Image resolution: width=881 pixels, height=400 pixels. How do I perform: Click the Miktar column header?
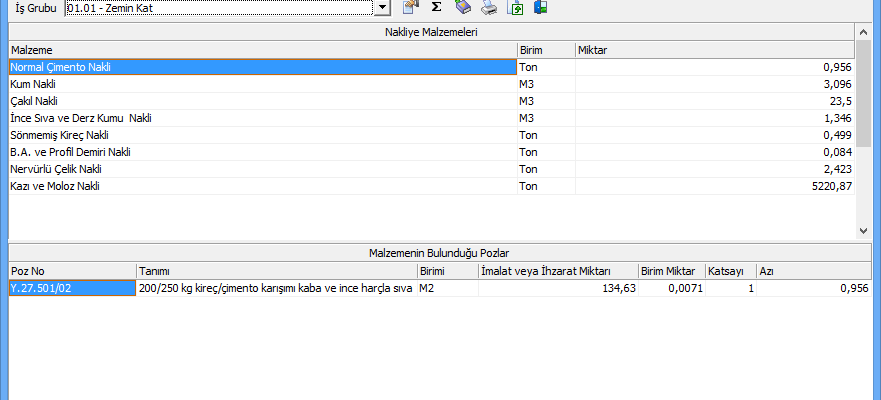[714, 49]
